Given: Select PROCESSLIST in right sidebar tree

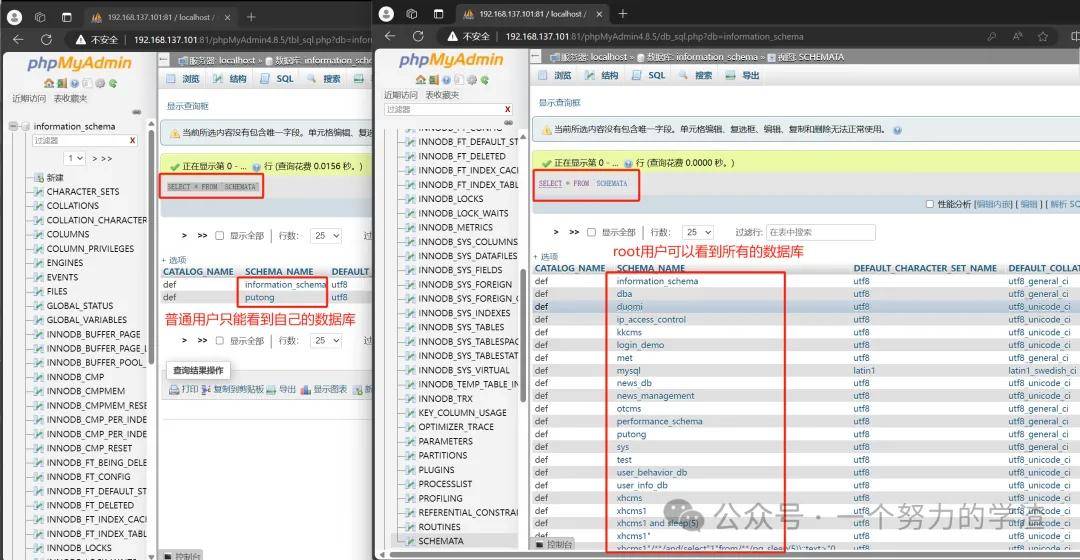Looking at the screenshot, I should point(445,484).
